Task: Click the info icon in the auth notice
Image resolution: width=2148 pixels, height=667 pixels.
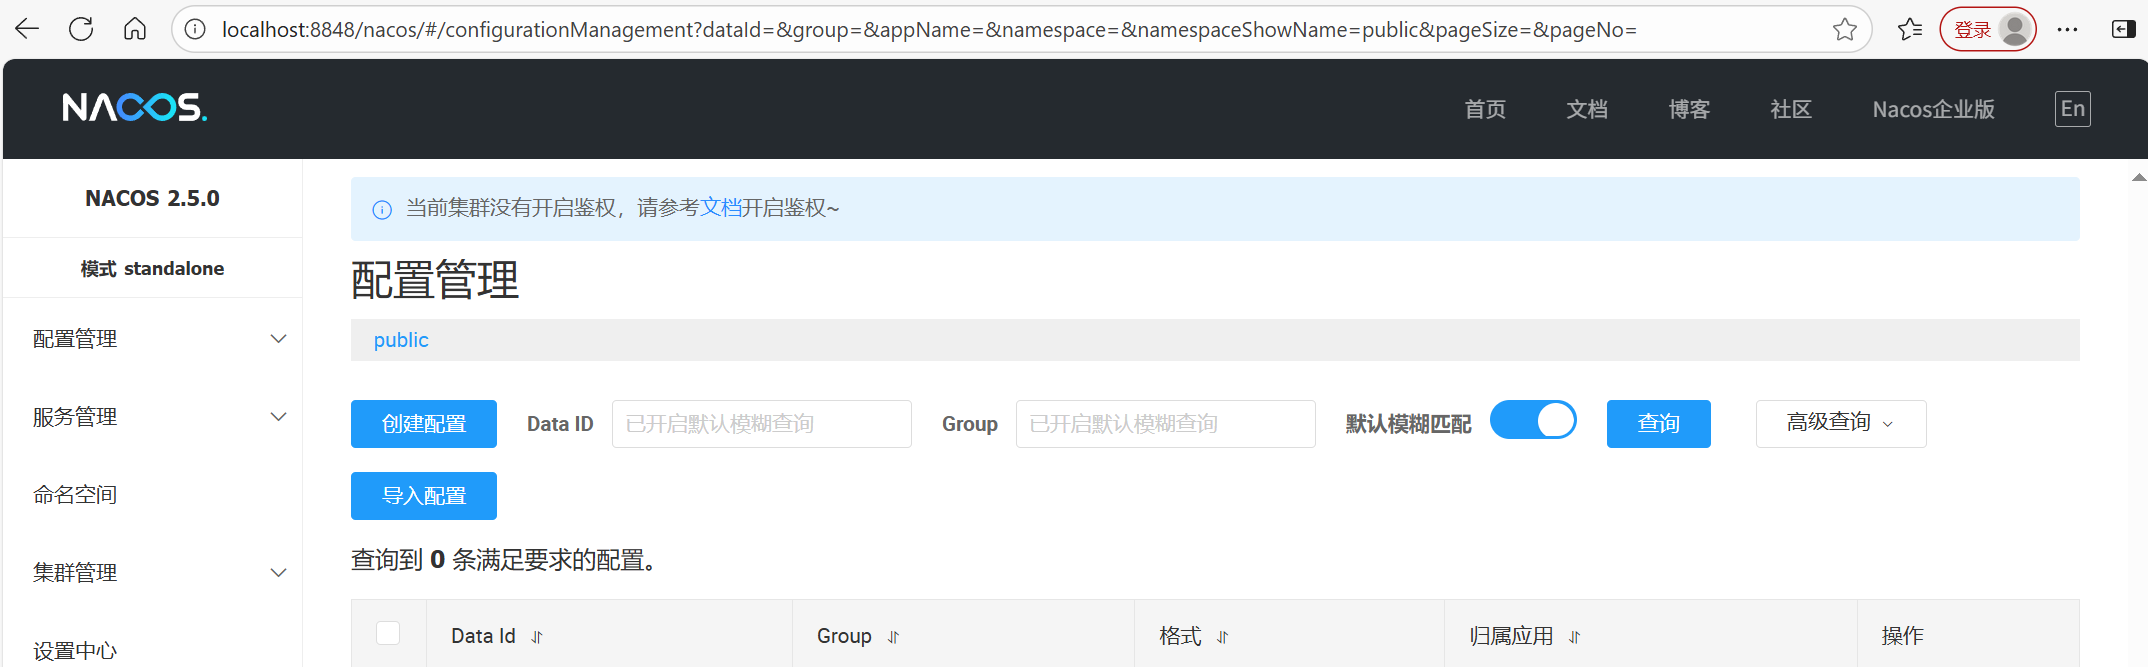Action: [382, 210]
